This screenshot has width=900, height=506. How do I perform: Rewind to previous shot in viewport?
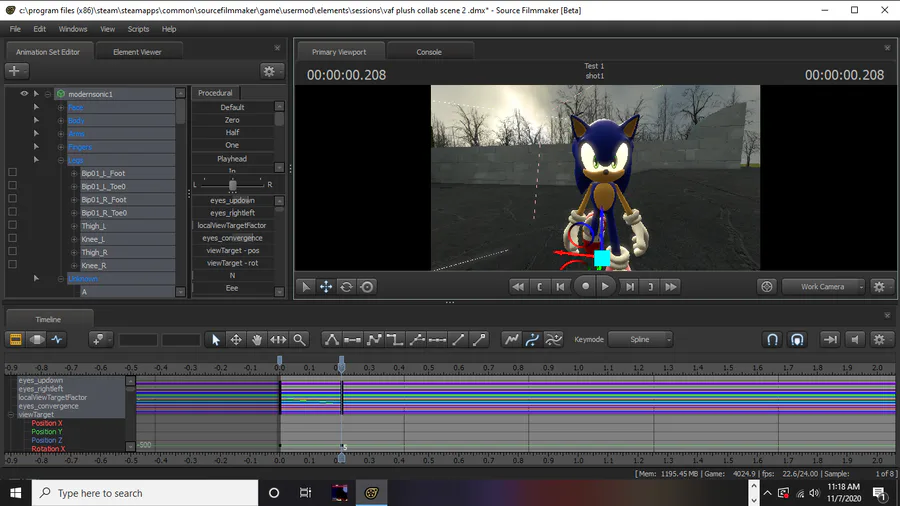tap(518, 287)
